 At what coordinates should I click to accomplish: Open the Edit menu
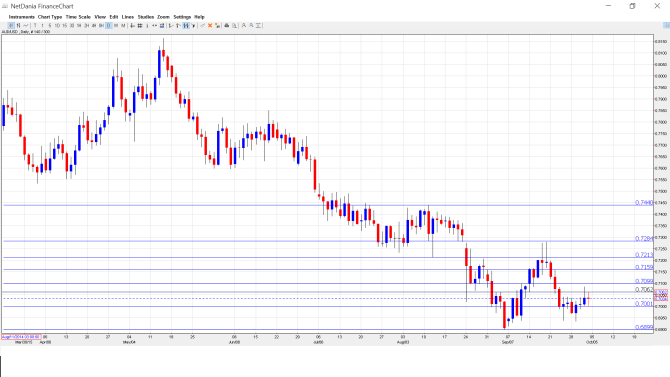click(x=114, y=17)
